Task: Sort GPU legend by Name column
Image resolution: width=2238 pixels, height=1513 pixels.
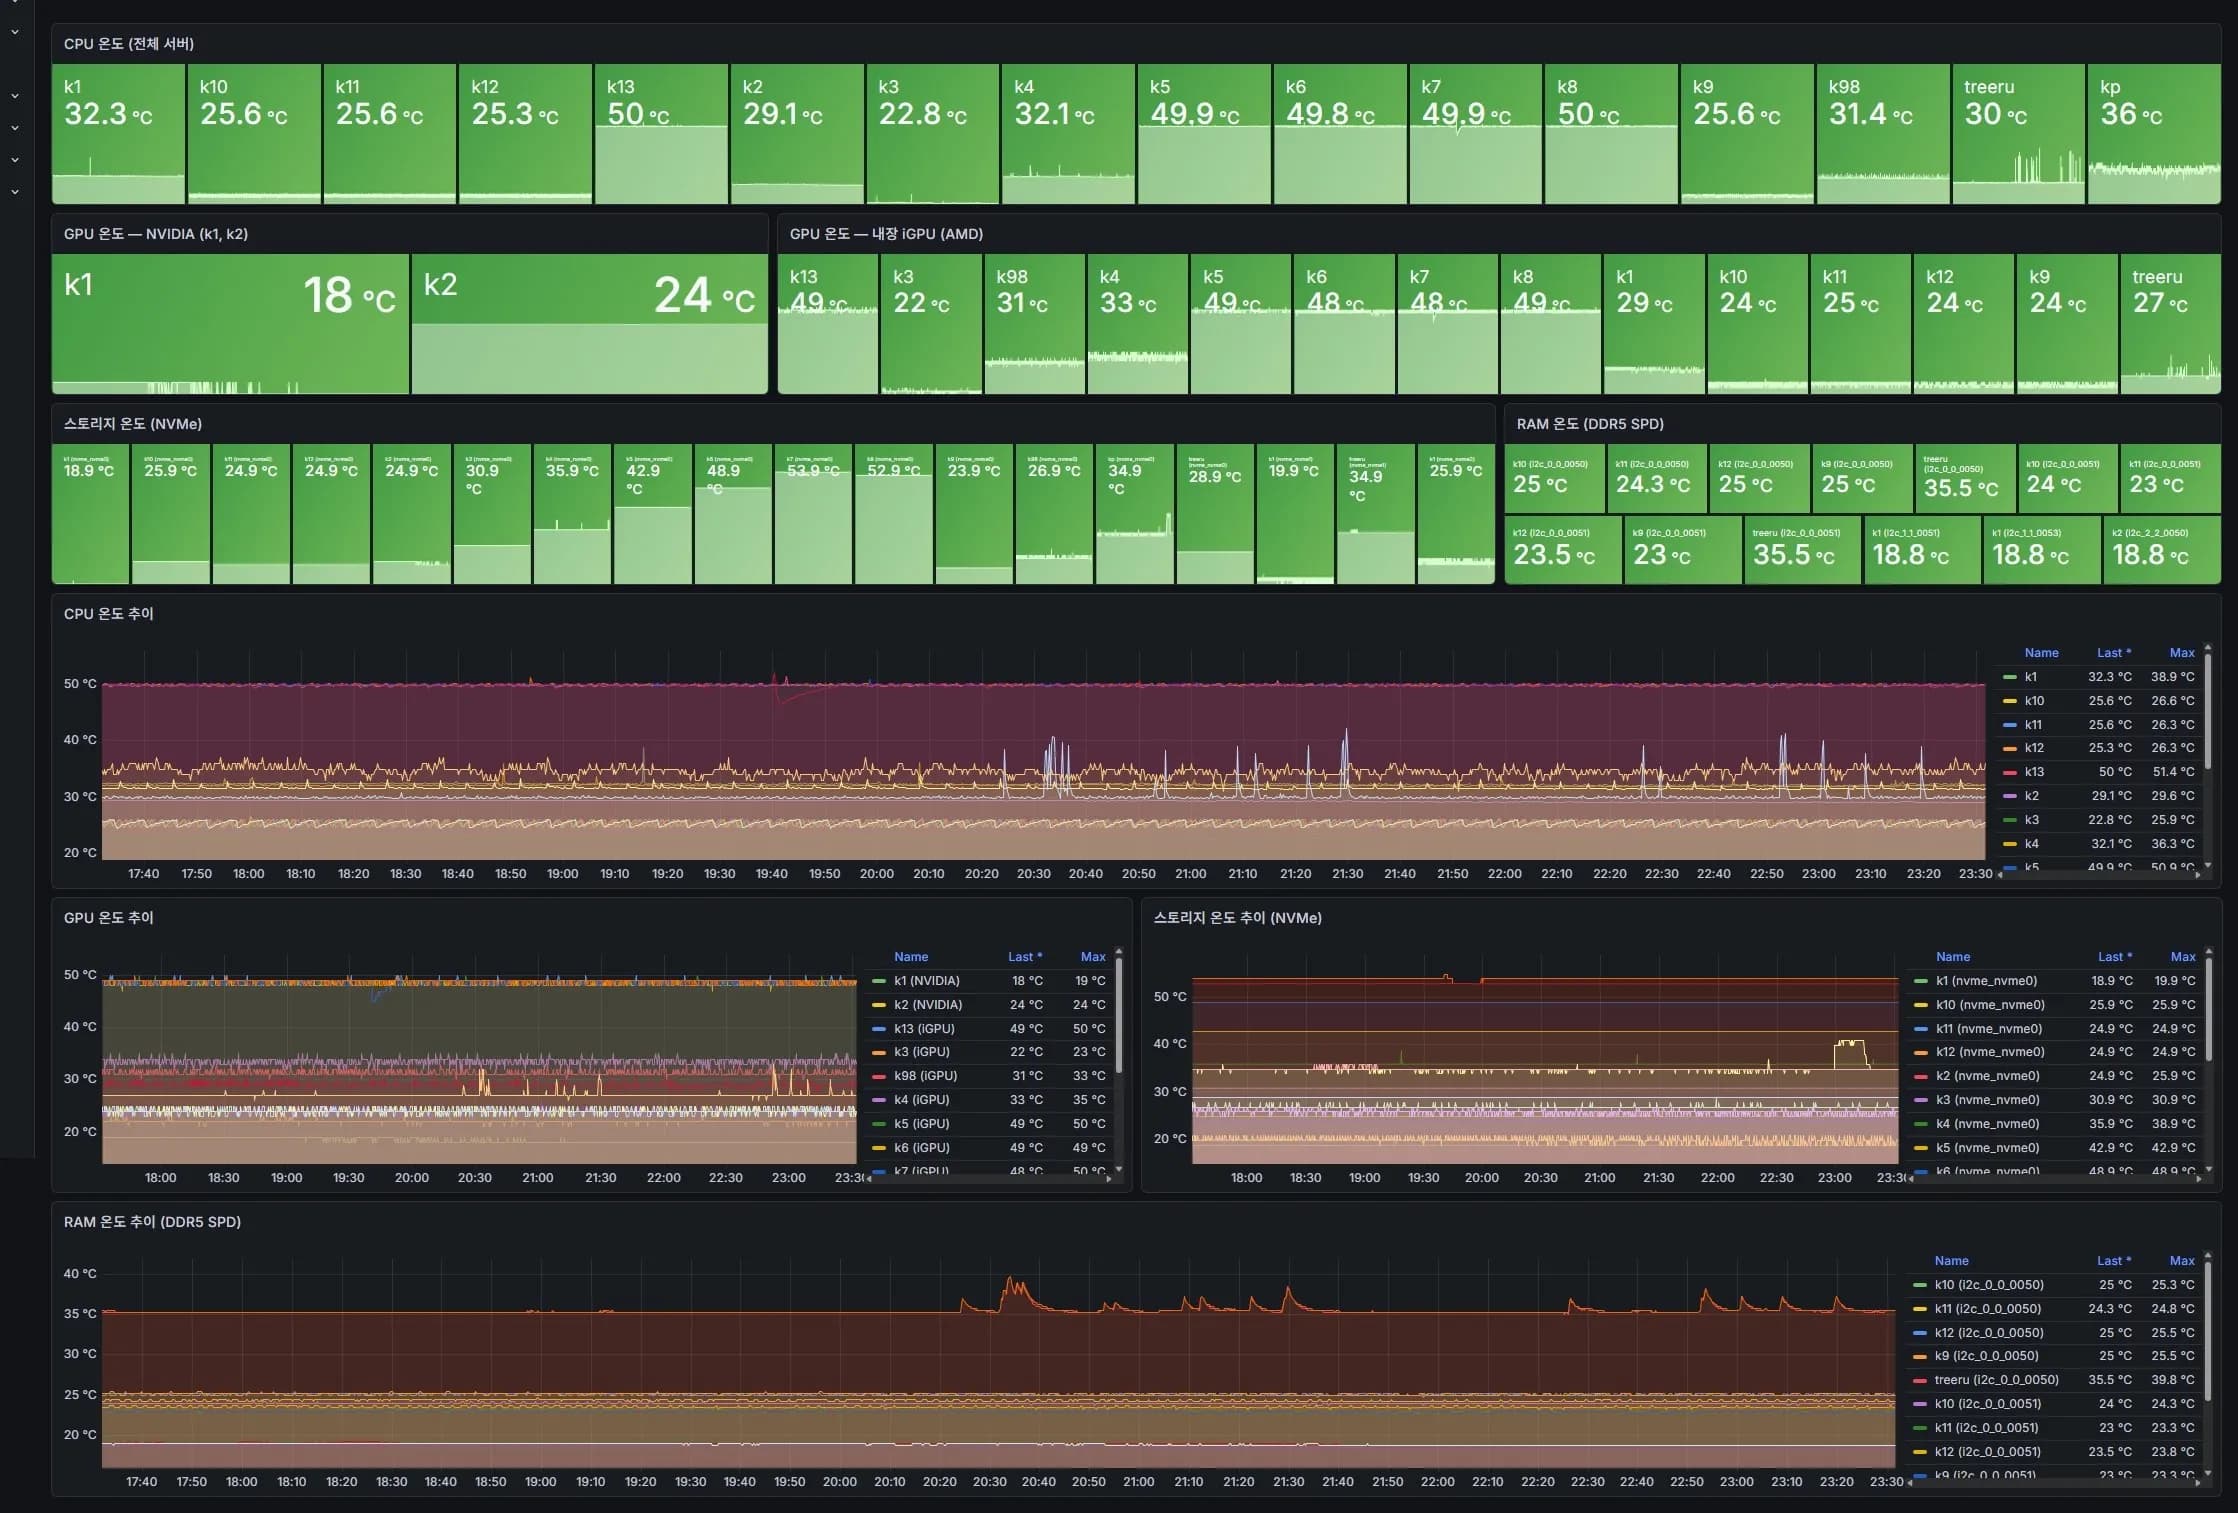Action: click(x=911, y=956)
